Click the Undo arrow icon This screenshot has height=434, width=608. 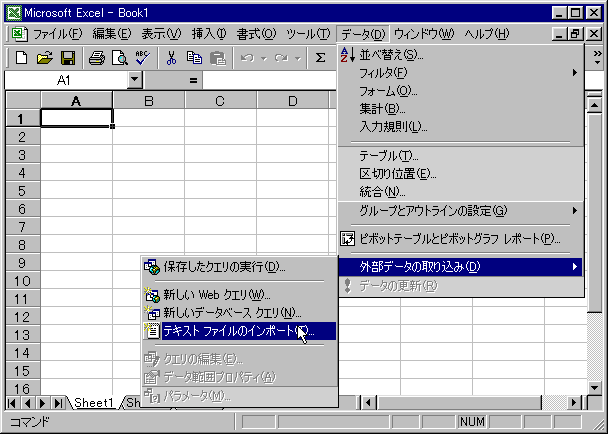point(247,58)
